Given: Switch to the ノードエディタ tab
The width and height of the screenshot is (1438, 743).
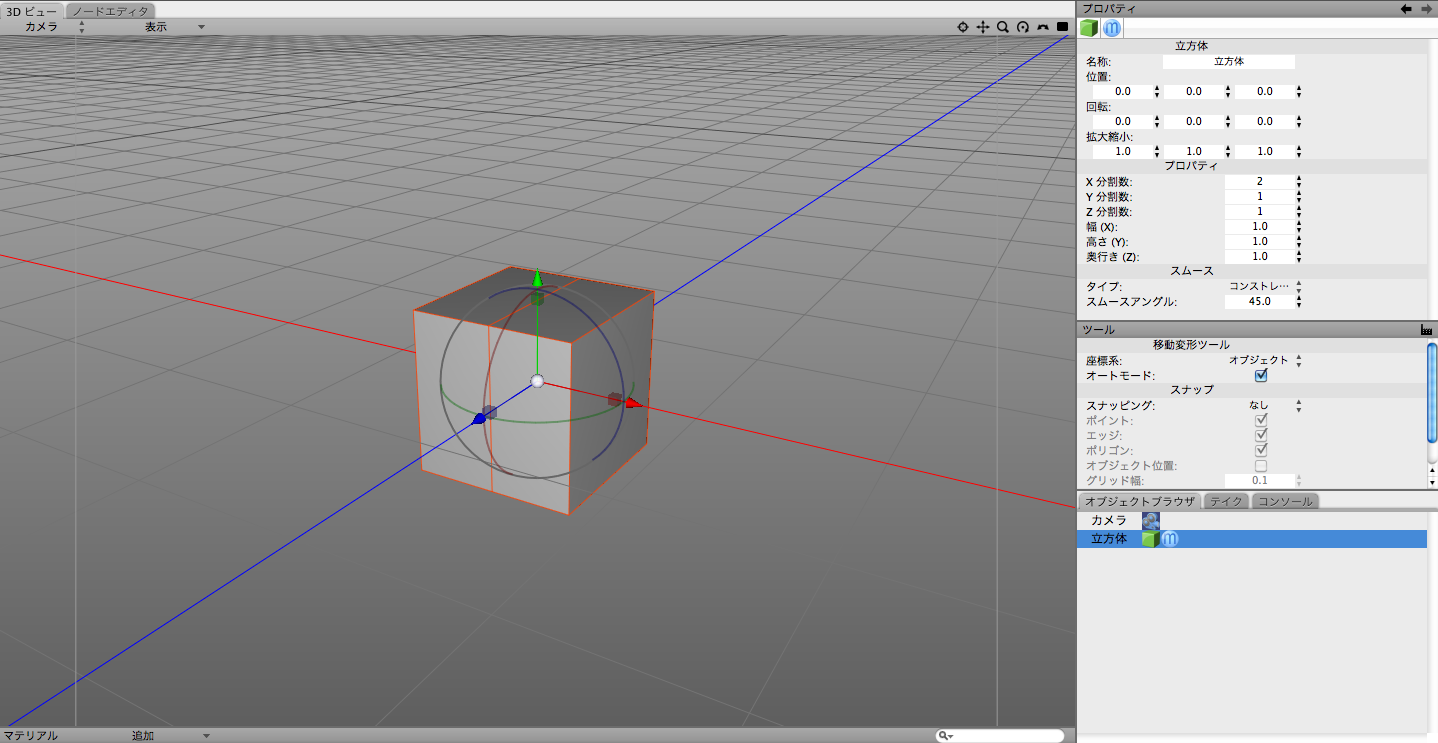Looking at the screenshot, I should coord(111,11).
